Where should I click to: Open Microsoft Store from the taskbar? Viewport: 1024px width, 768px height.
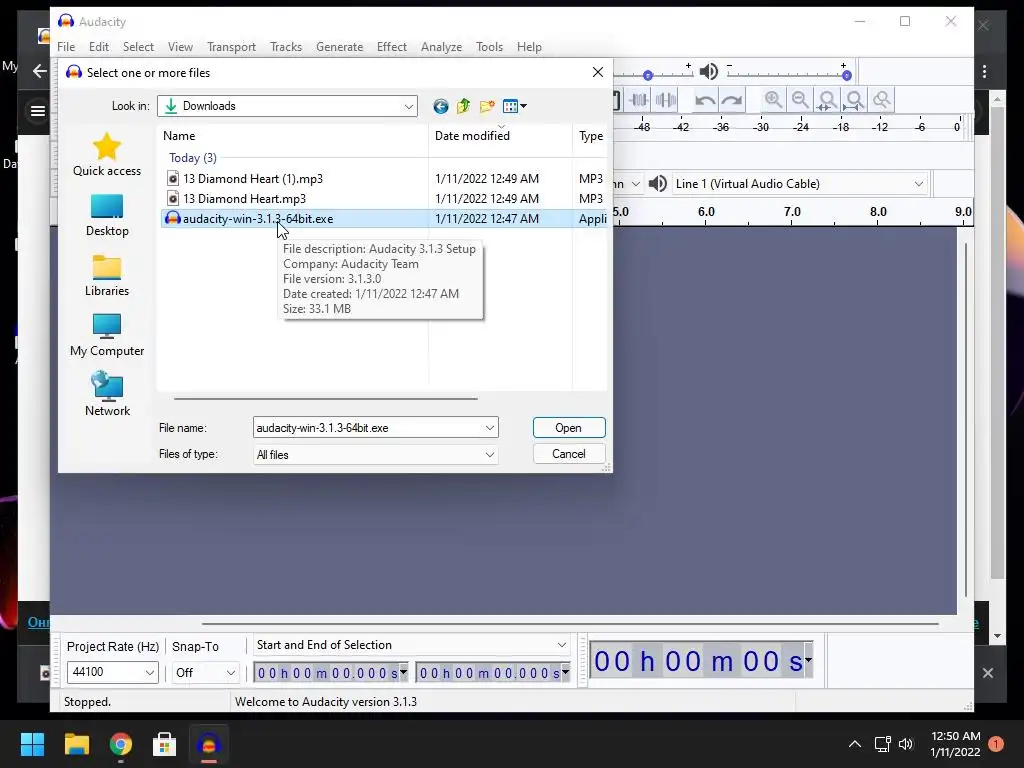click(165, 744)
